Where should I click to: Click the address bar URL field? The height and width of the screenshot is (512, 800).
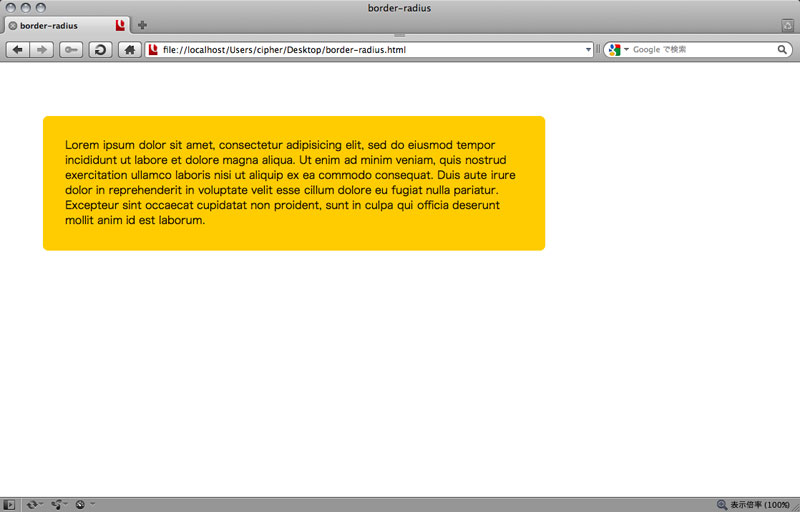[x=370, y=49]
